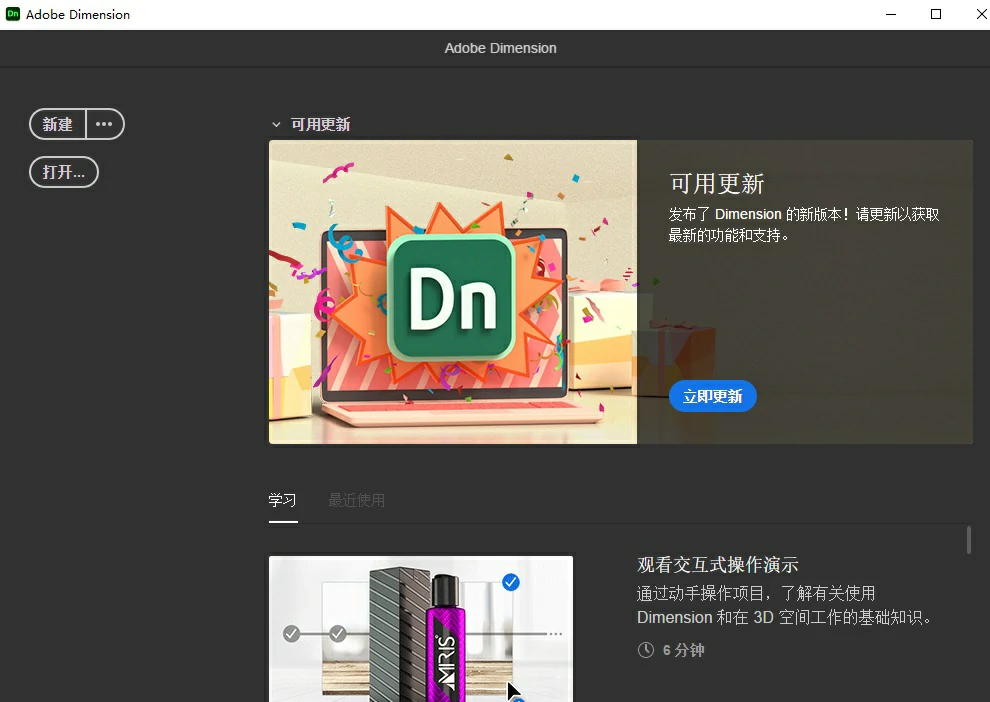Click 立即更新 to update Dimension
The height and width of the screenshot is (702, 990).
click(712, 396)
